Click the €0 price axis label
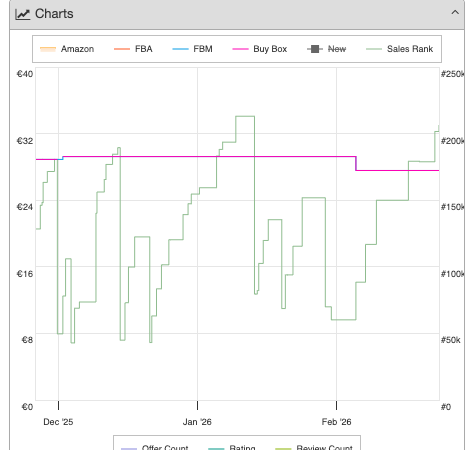Viewport: 474px width, 450px height. 27,407
